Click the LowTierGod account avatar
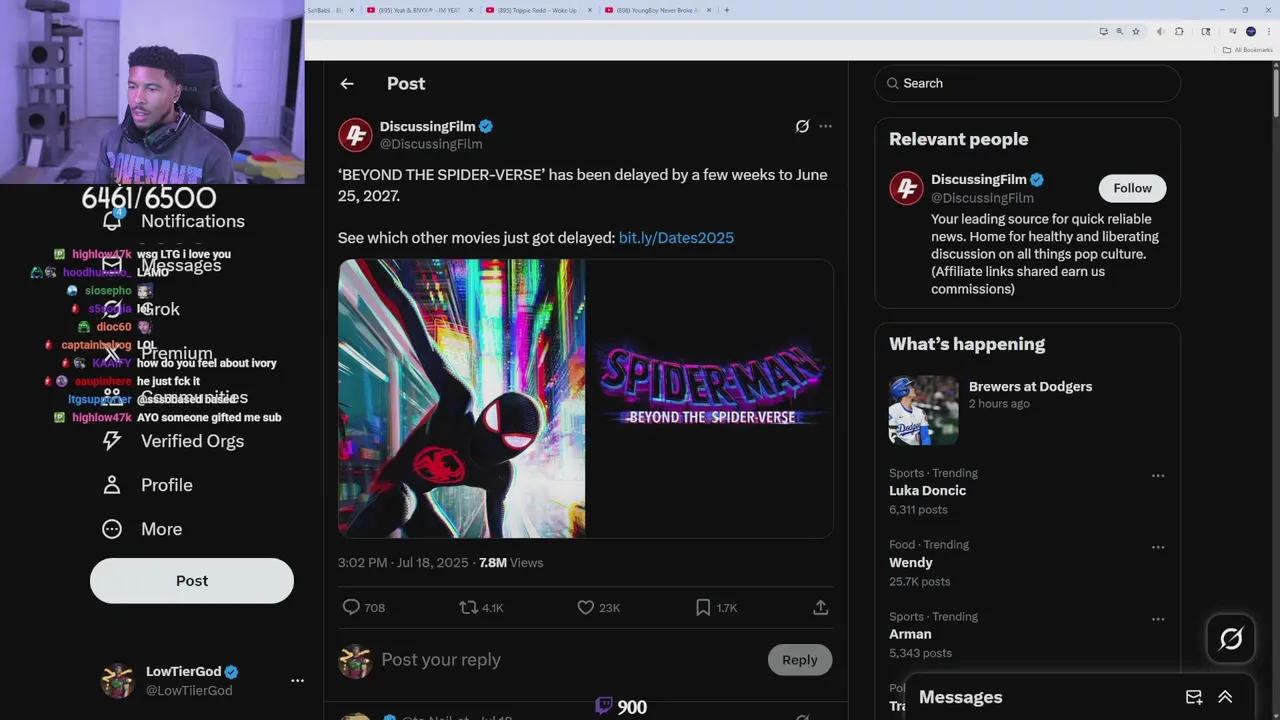The width and height of the screenshot is (1280, 720). tap(118, 681)
